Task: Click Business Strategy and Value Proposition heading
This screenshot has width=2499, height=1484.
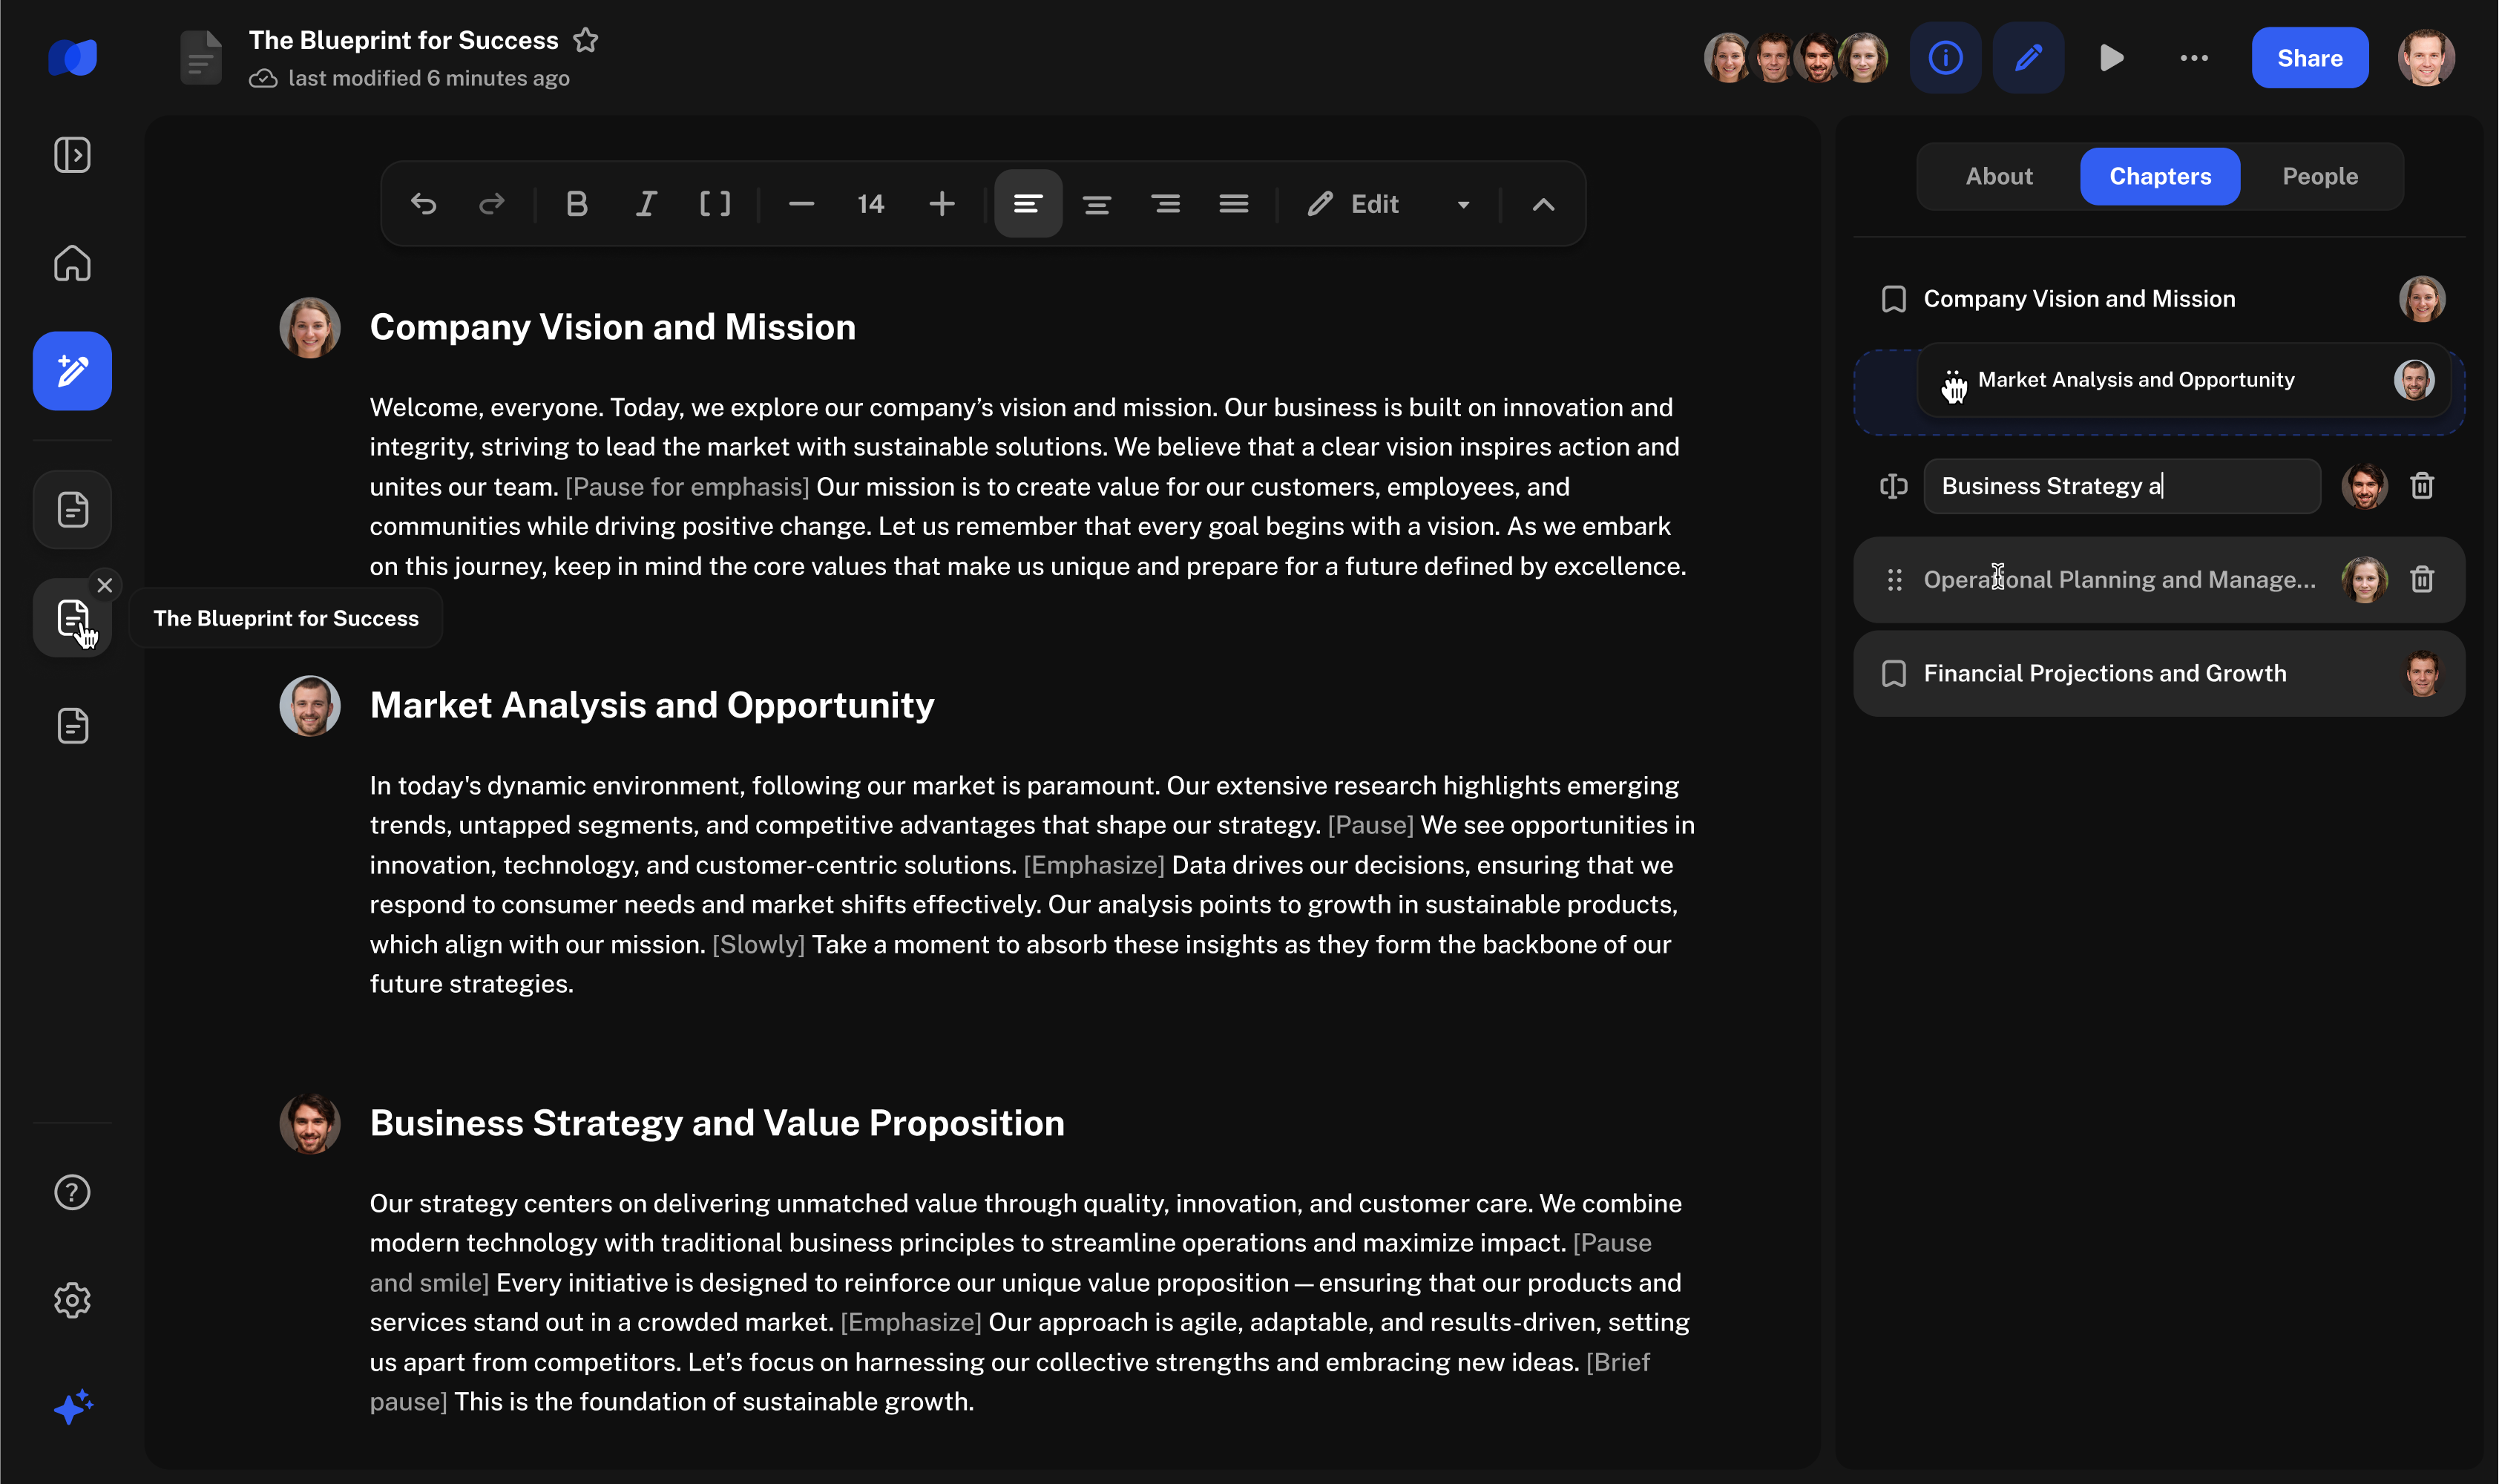Action: (x=717, y=1123)
